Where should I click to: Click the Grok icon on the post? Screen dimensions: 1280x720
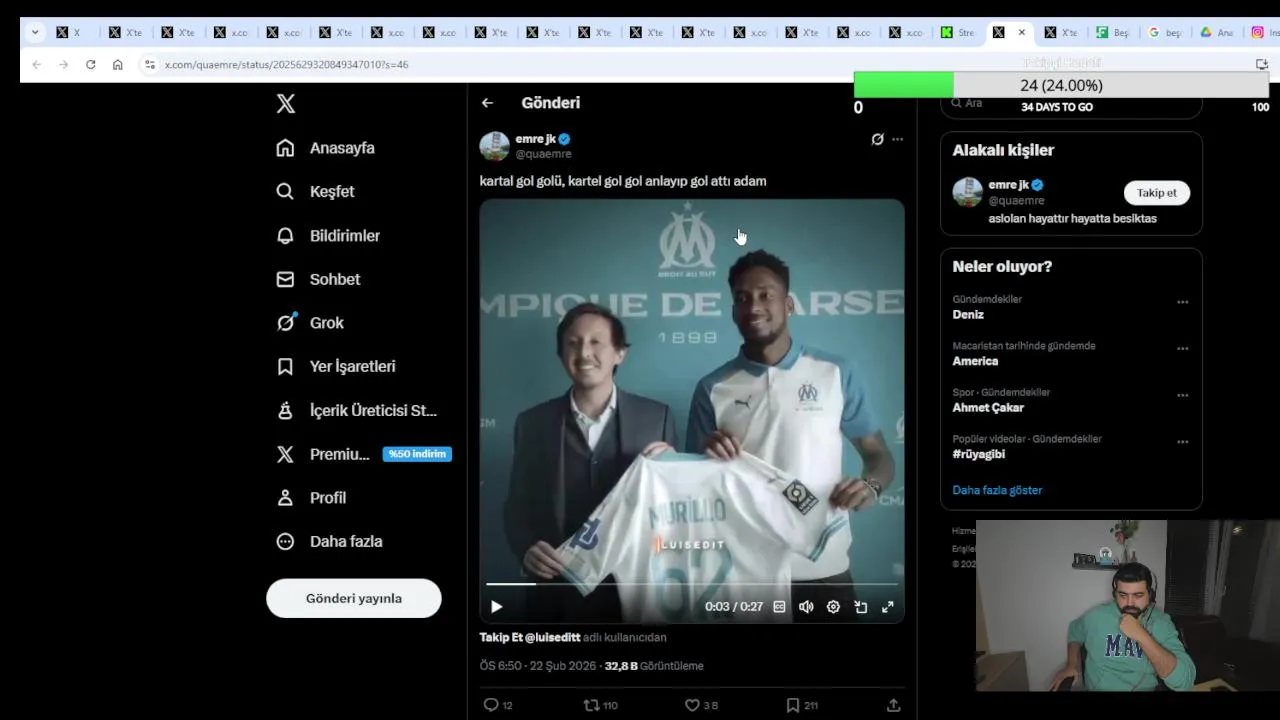[x=877, y=139]
